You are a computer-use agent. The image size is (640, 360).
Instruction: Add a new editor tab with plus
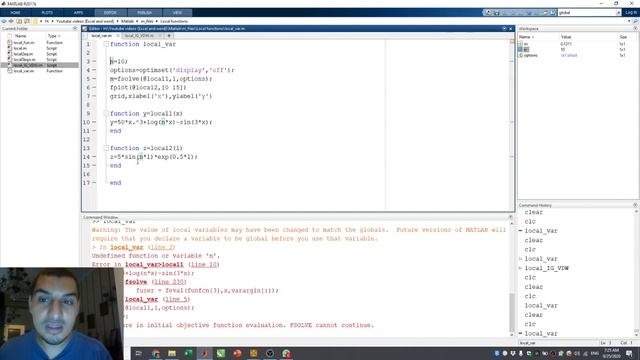click(169, 36)
